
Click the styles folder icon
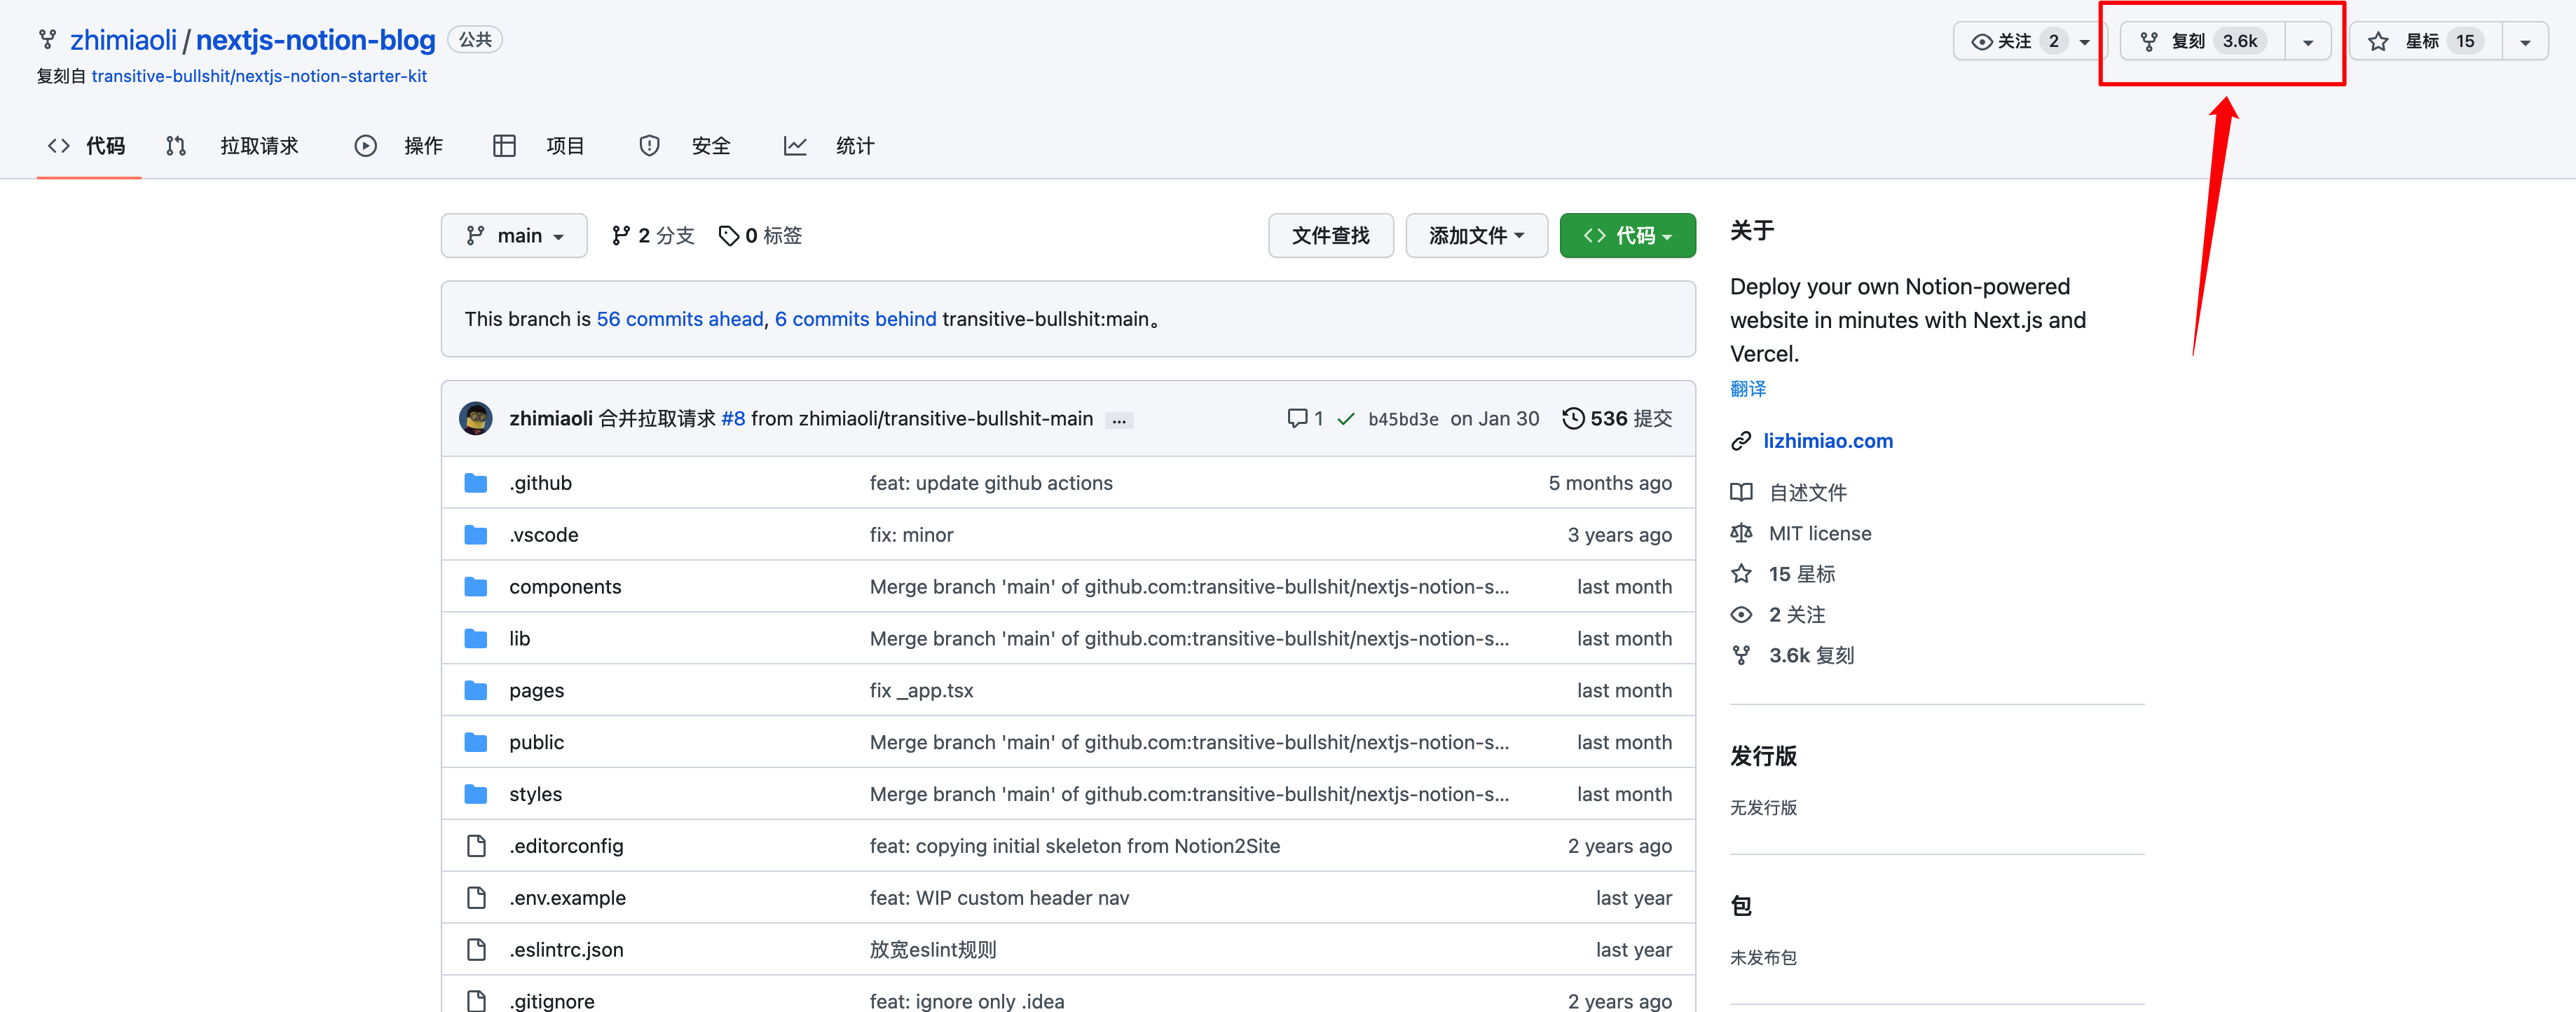[476, 795]
